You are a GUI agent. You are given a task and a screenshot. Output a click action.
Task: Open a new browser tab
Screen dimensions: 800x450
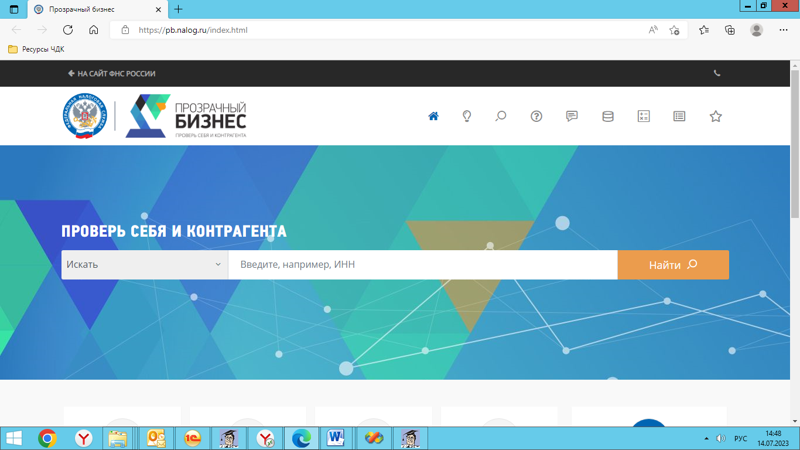tap(178, 9)
